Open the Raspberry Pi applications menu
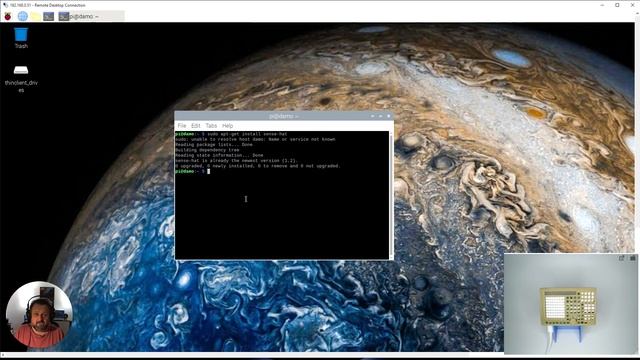The width and height of the screenshot is (640, 360). (8, 16)
